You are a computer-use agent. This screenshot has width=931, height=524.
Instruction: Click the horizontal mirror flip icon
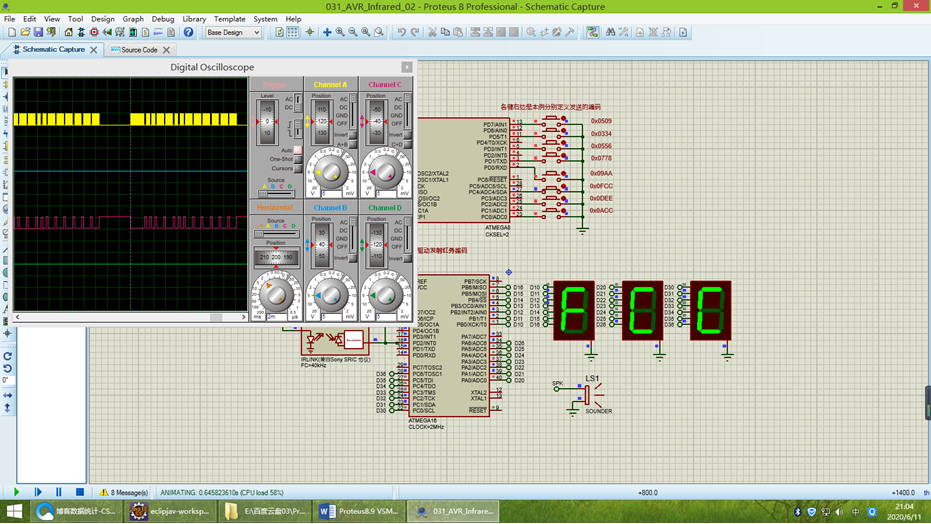tap(8, 395)
